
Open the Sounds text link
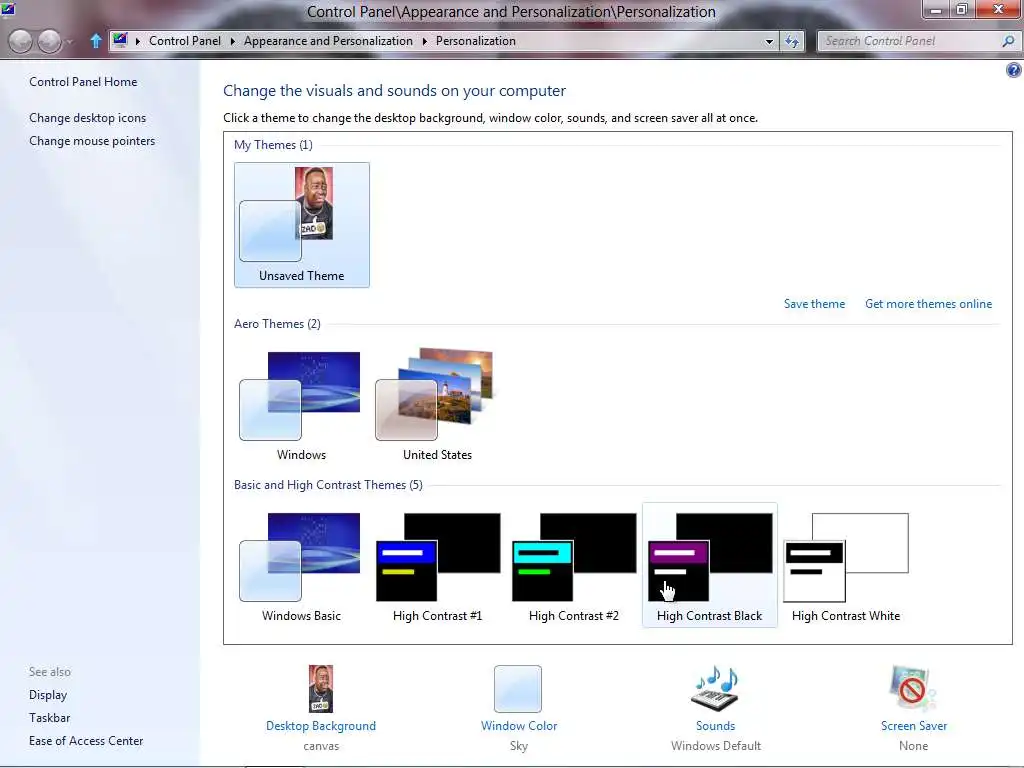[715, 726]
